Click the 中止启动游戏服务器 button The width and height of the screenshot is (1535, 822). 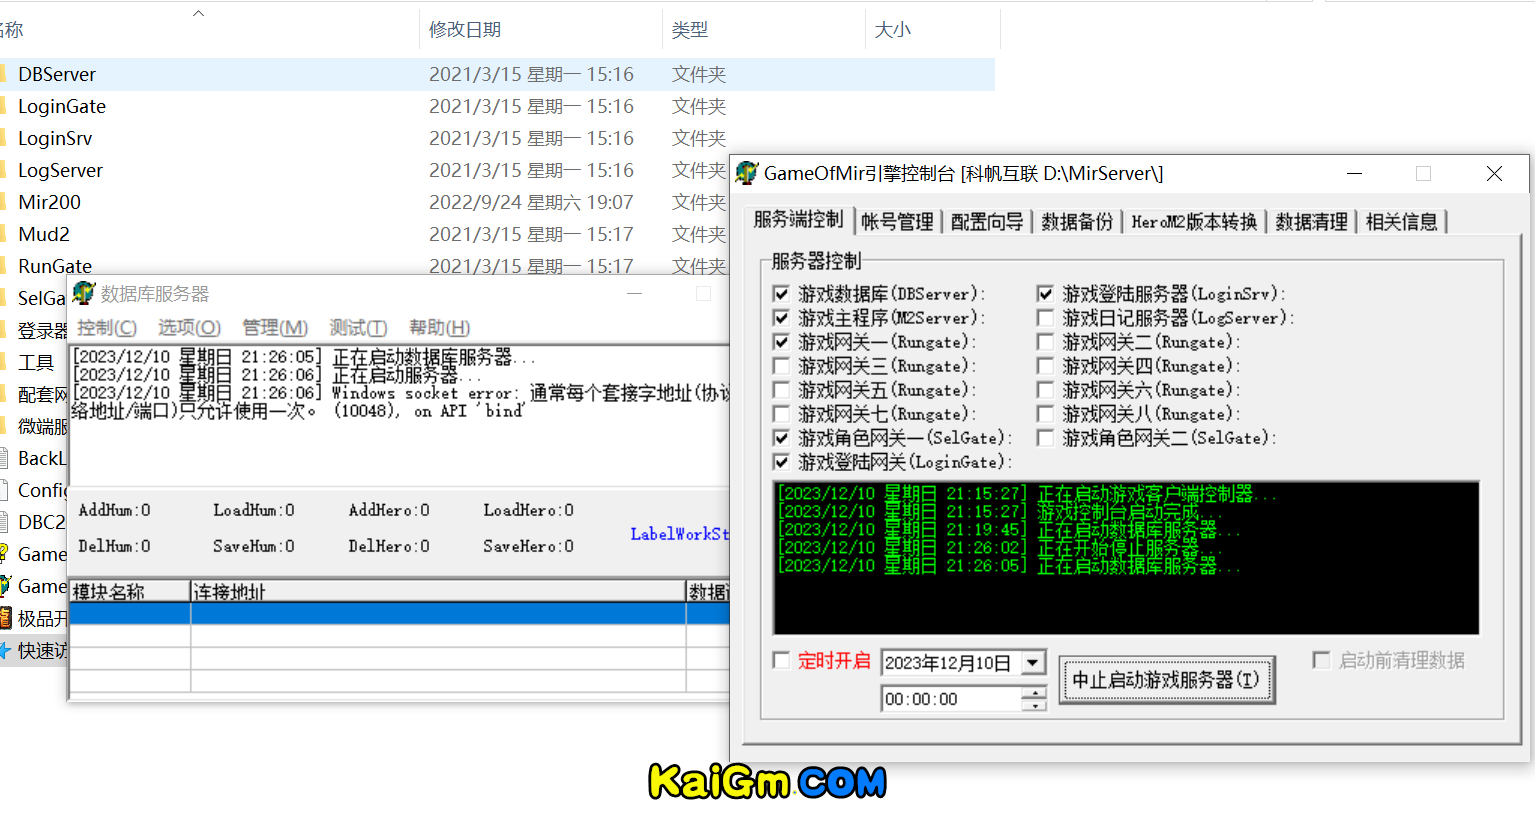(x=1167, y=680)
